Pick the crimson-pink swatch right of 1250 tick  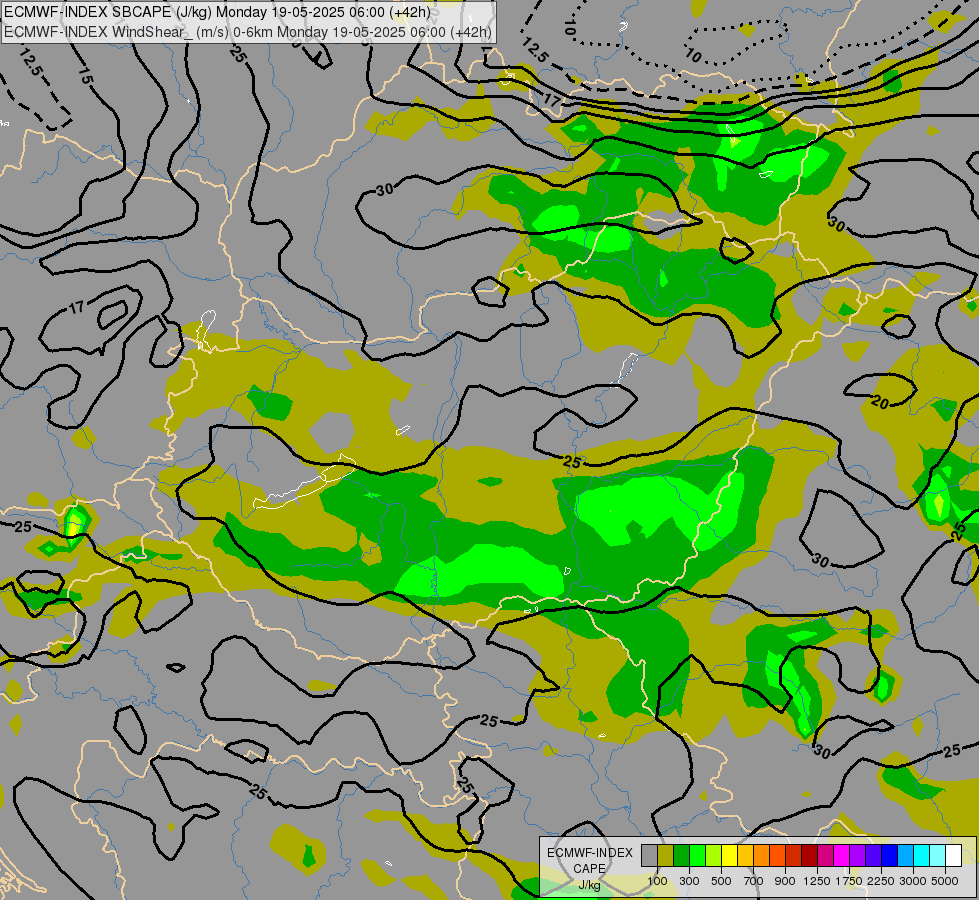[825, 856]
